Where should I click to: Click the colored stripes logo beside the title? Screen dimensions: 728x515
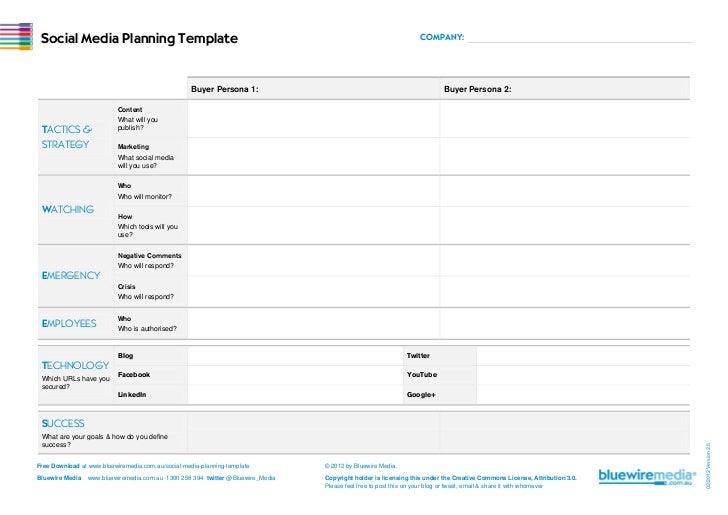(x=17, y=37)
